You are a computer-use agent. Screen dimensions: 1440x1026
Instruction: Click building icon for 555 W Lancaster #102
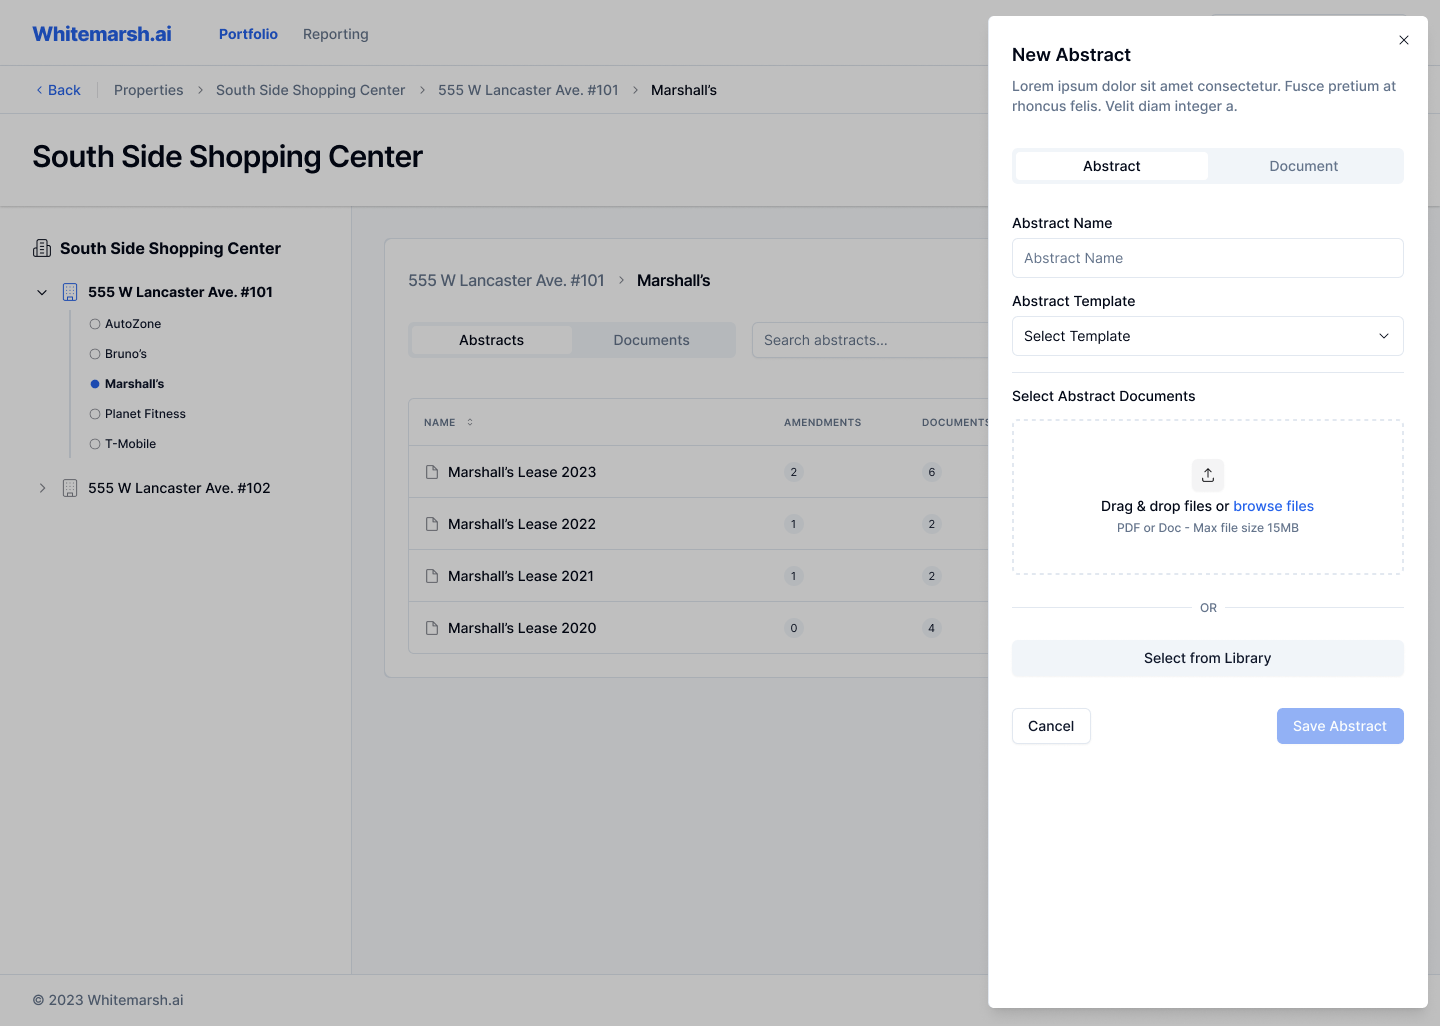click(x=70, y=488)
